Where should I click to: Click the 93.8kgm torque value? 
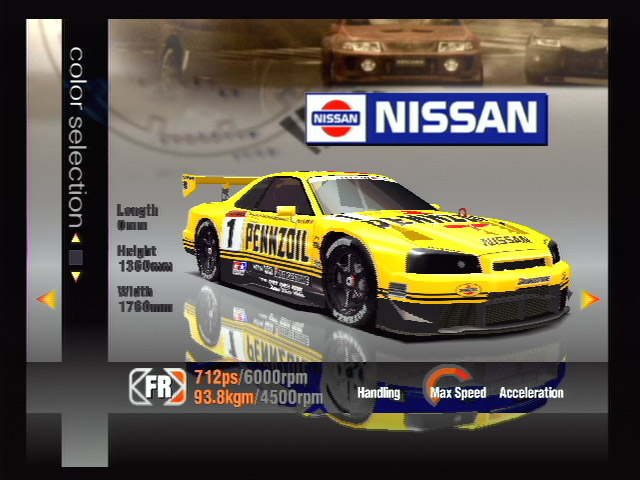click(224, 397)
